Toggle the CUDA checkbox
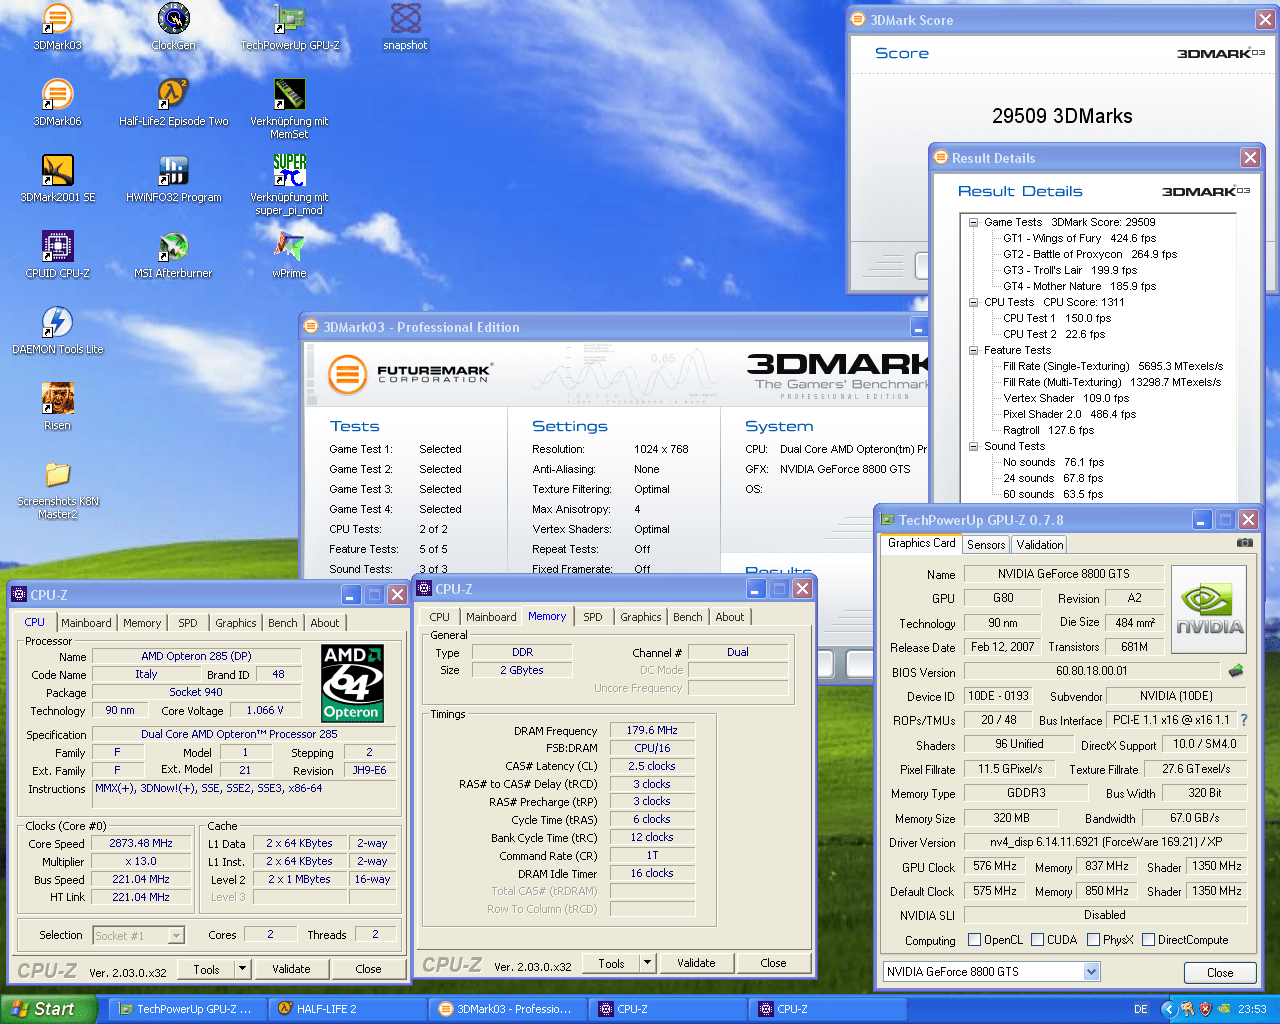 point(1038,940)
